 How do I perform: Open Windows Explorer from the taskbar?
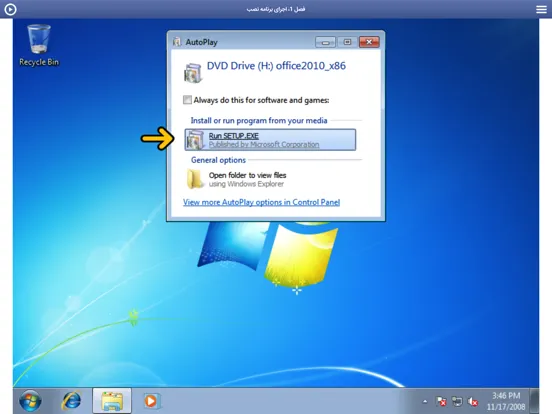[112, 401]
